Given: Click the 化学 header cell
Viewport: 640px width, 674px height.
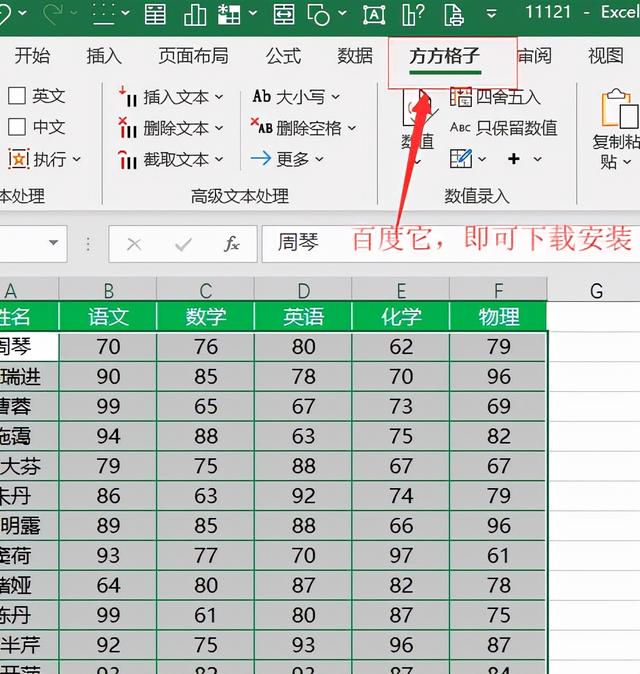Looking at the screenshot, I should pyautogui.click(x=401, y=316).
